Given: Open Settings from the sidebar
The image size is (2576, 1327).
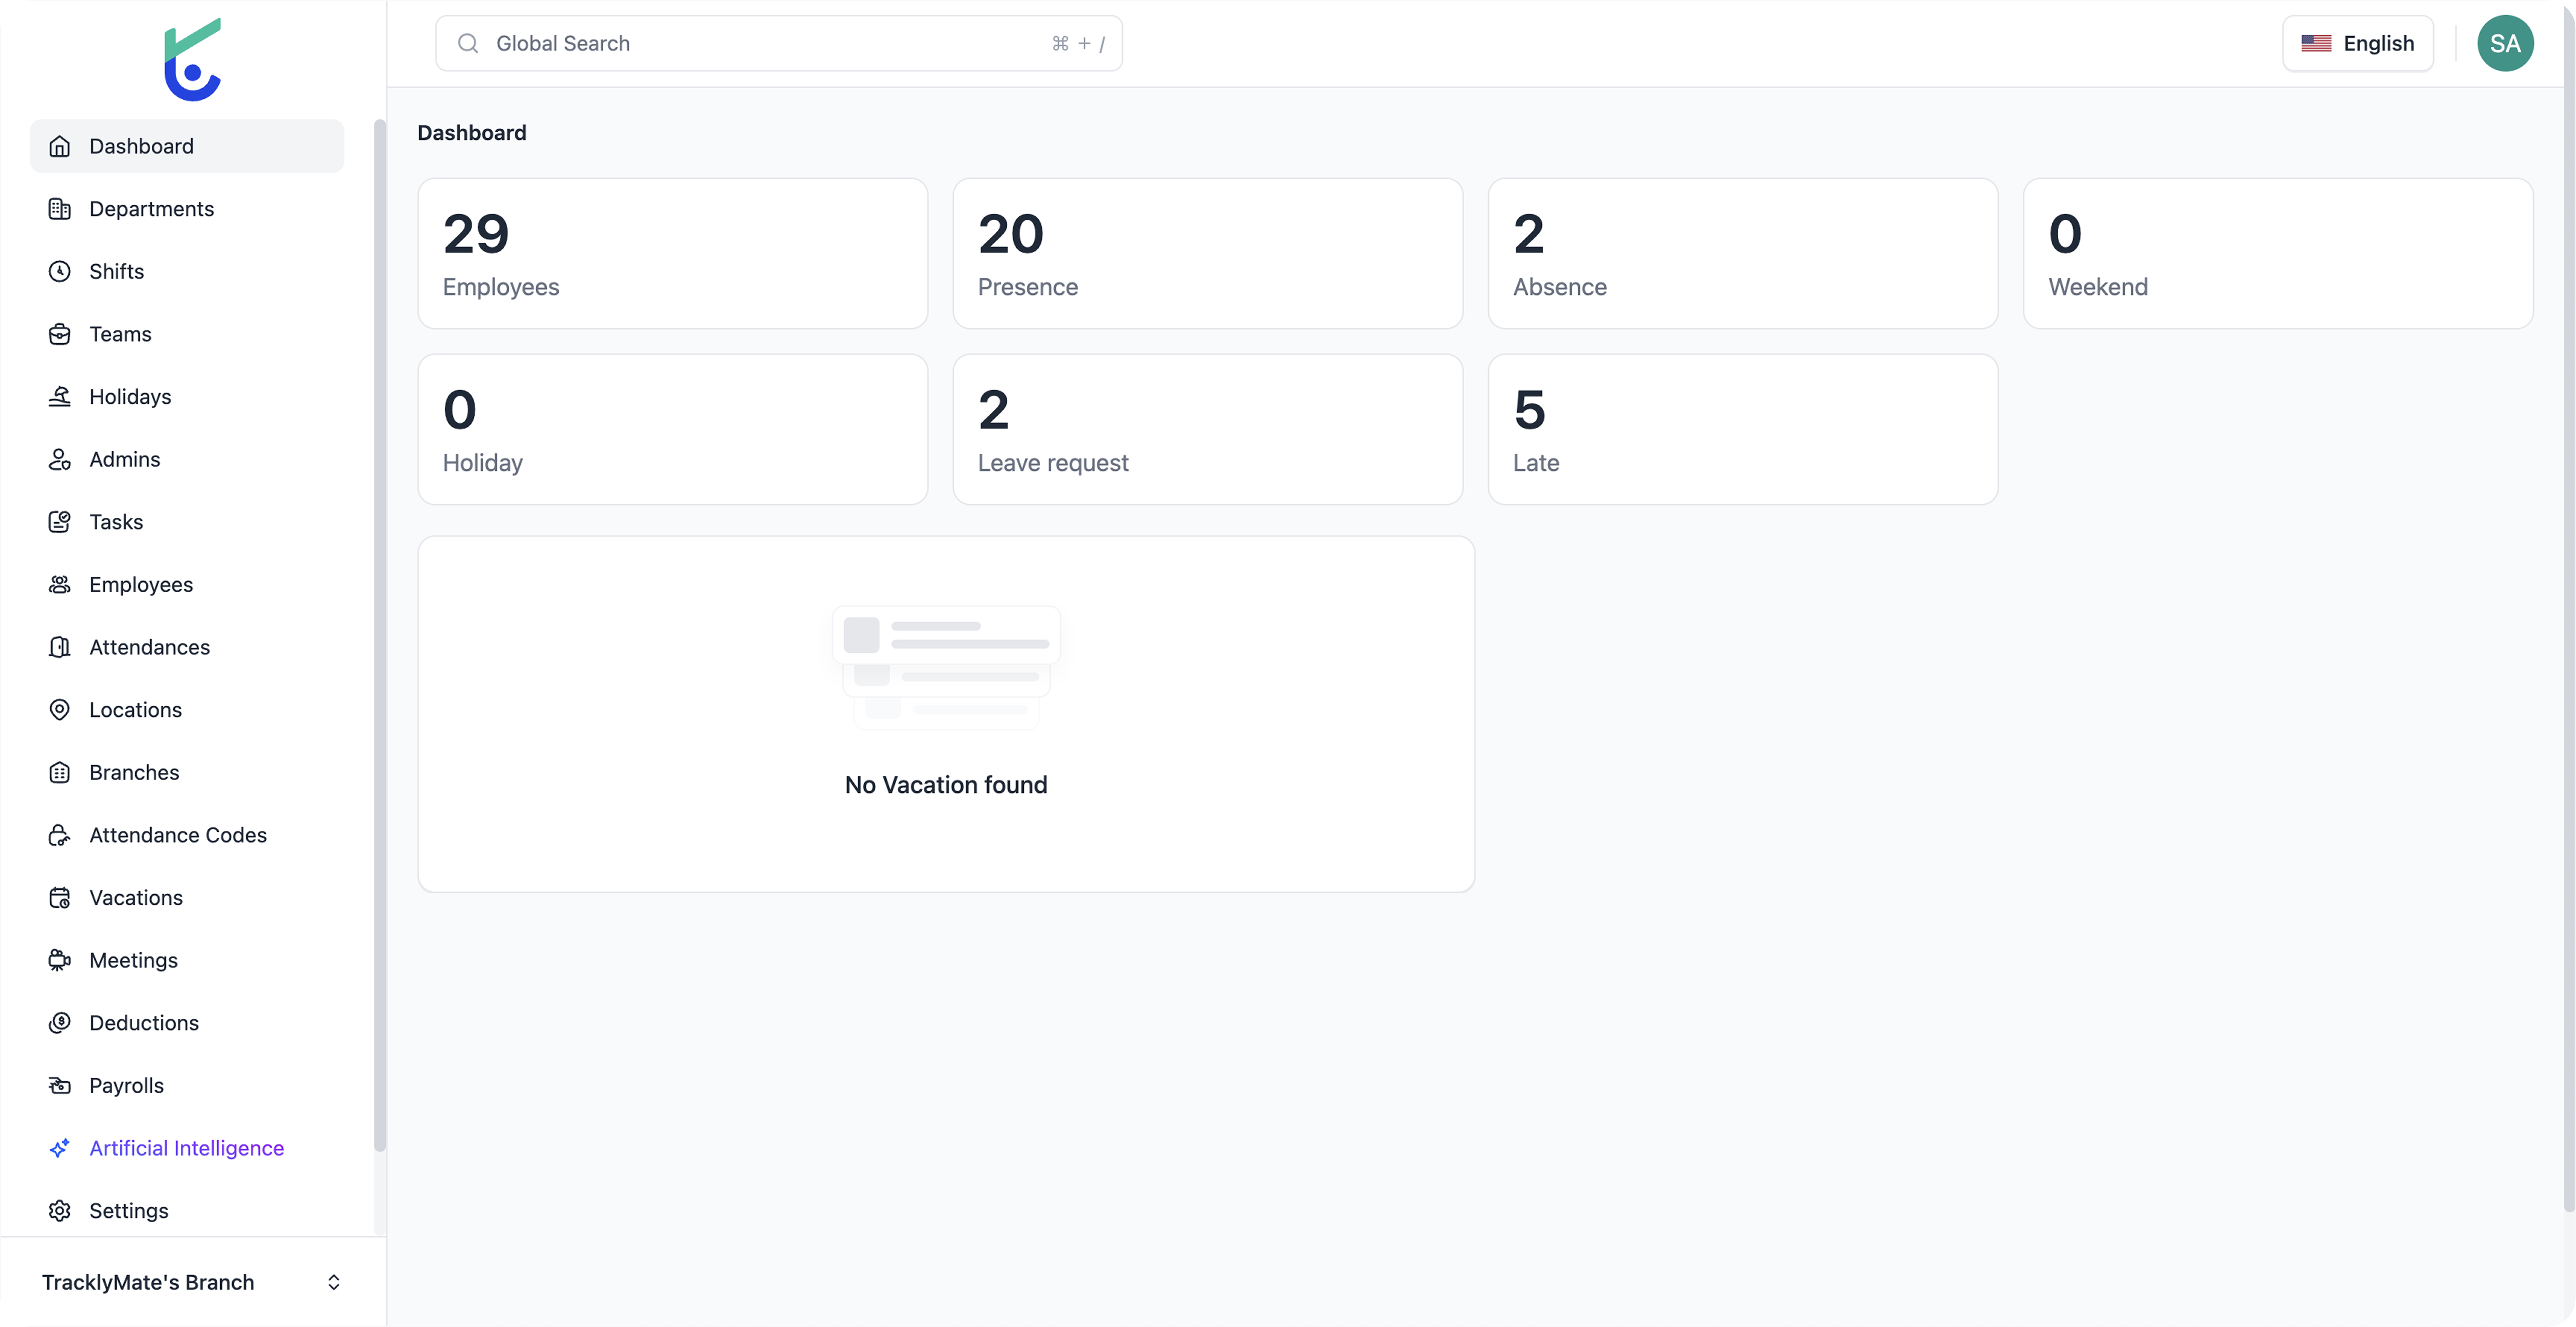Looking at the screenshot, I should [128, 1210].
